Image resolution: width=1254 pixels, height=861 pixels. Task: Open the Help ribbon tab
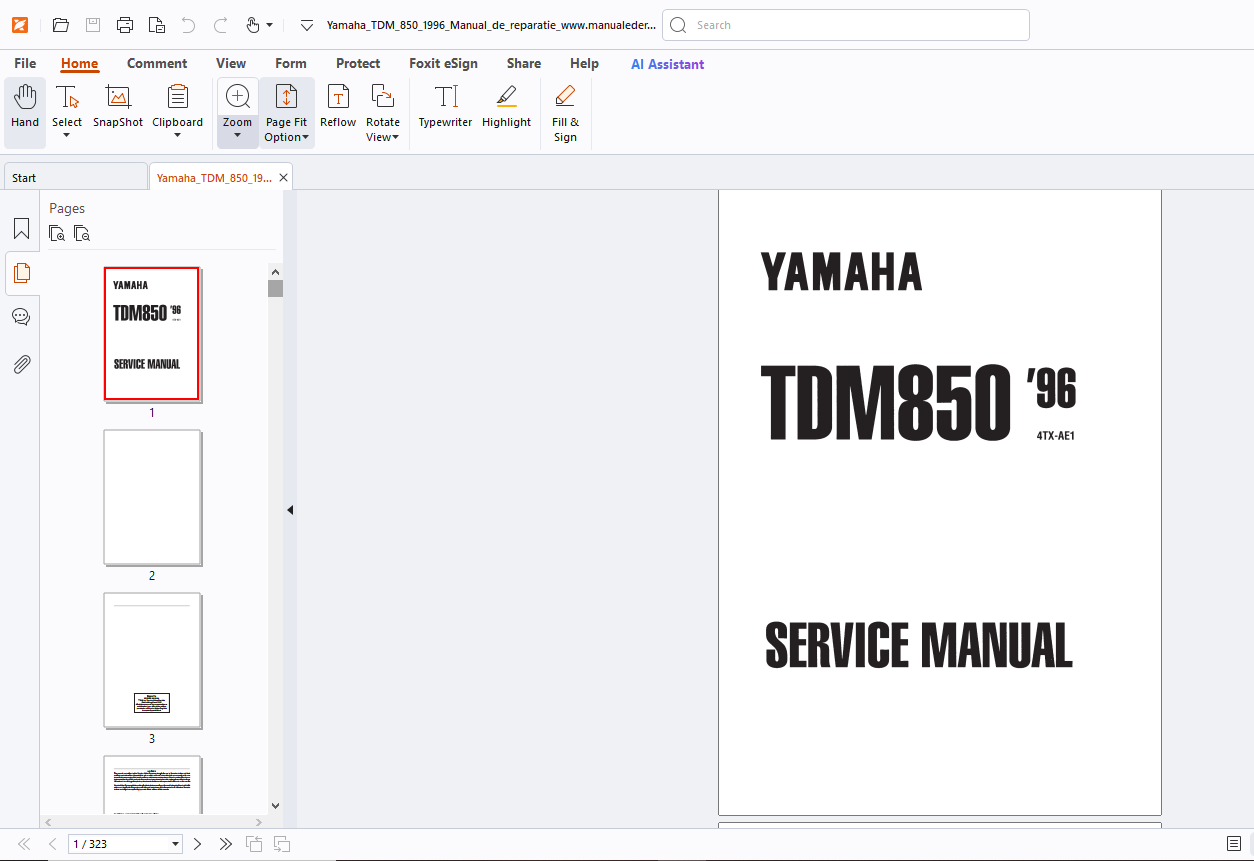pyautogui.click(x=584, y=63)
